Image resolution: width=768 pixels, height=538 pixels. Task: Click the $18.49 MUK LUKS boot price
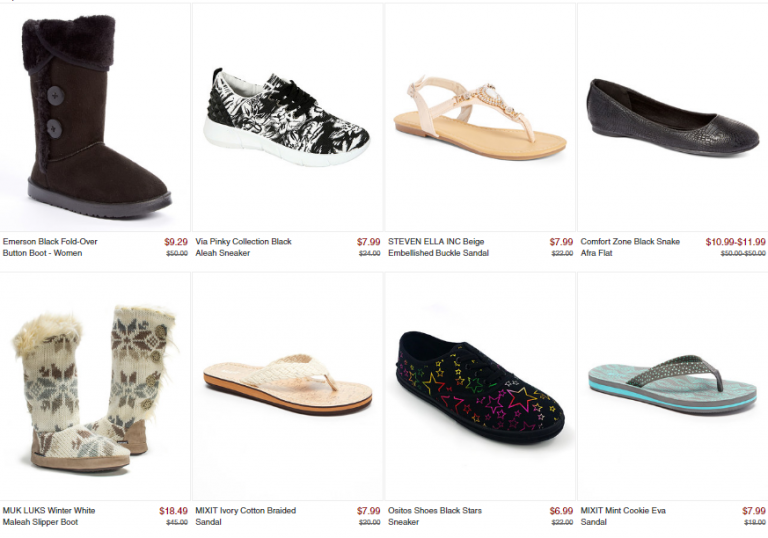coord(173,511)
